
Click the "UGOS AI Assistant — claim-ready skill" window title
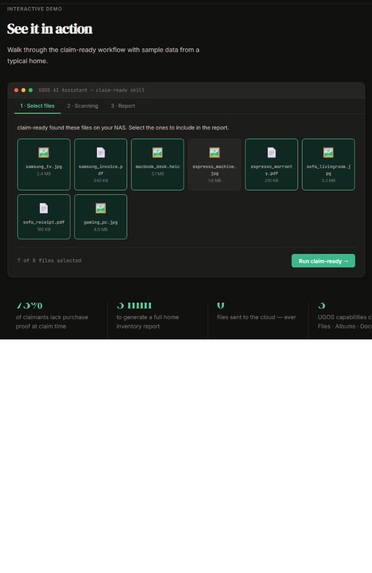[x=92, y=90]
